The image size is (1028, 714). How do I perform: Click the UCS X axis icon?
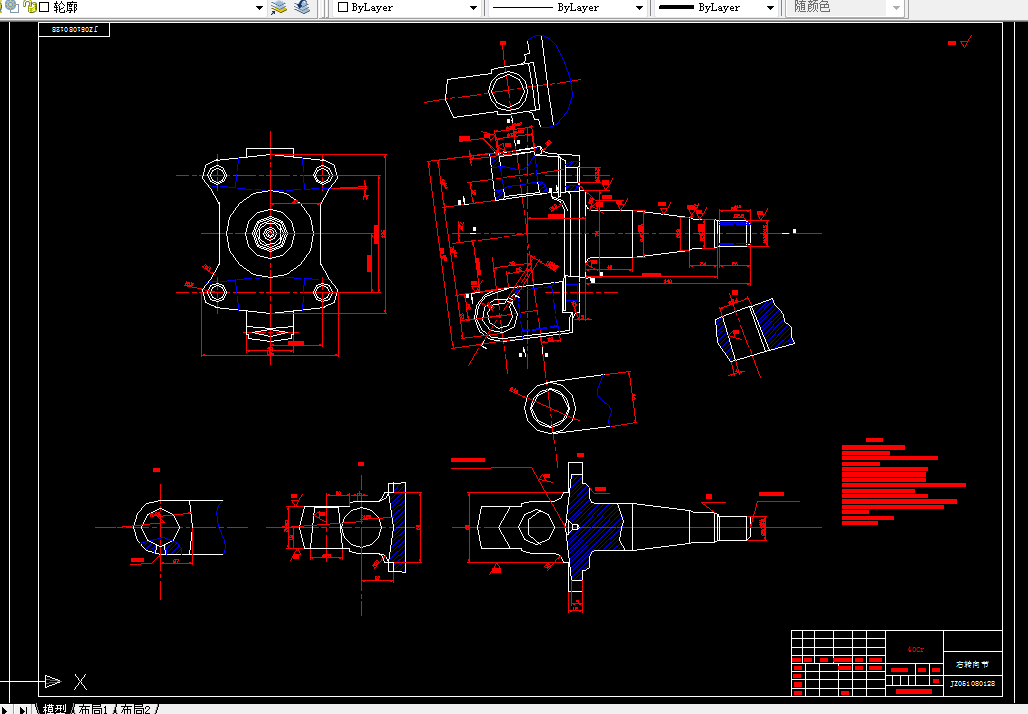tap(80, 682)
